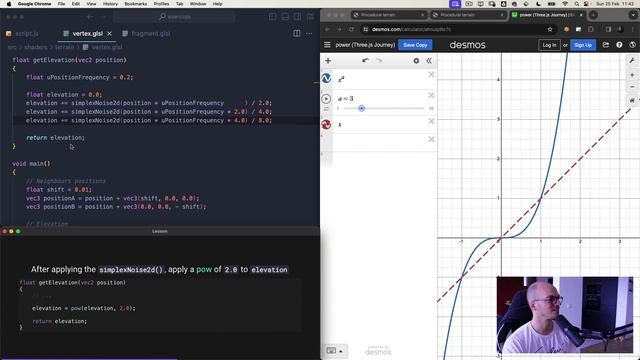Open the fragment.glsl editor tab

(x=147, y=33)
